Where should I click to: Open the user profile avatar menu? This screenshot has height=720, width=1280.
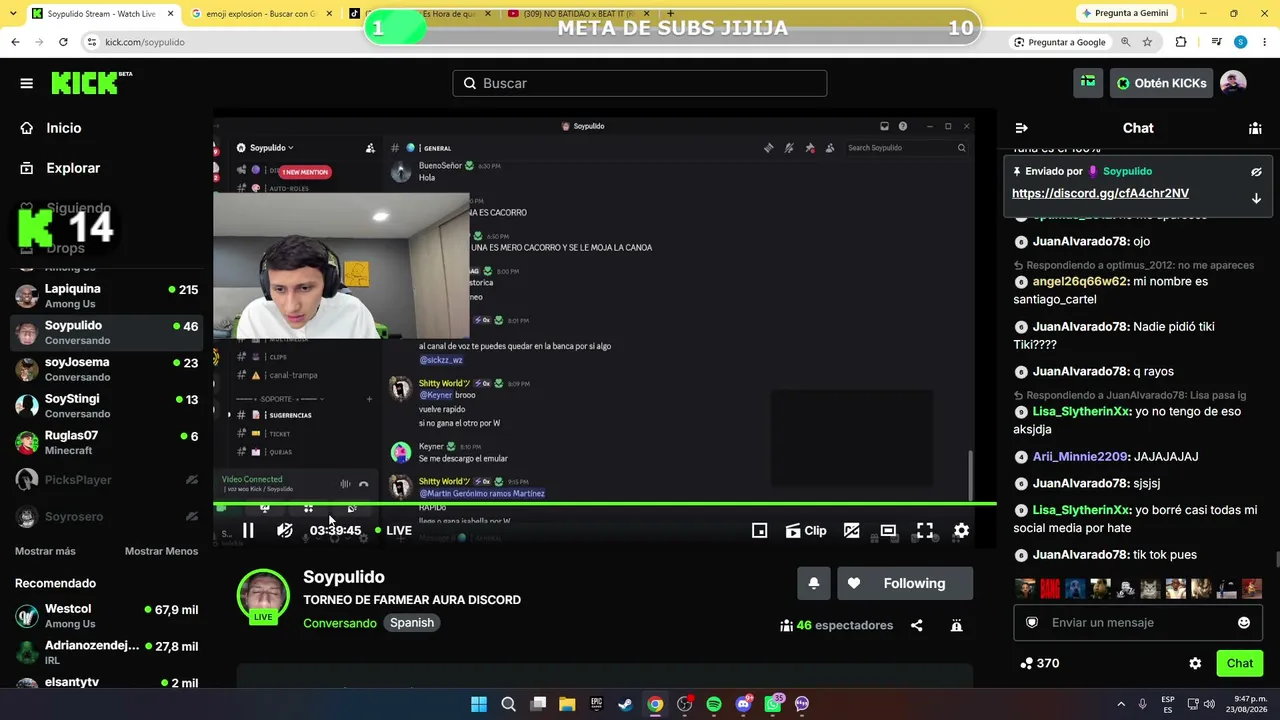point(1233,83)
